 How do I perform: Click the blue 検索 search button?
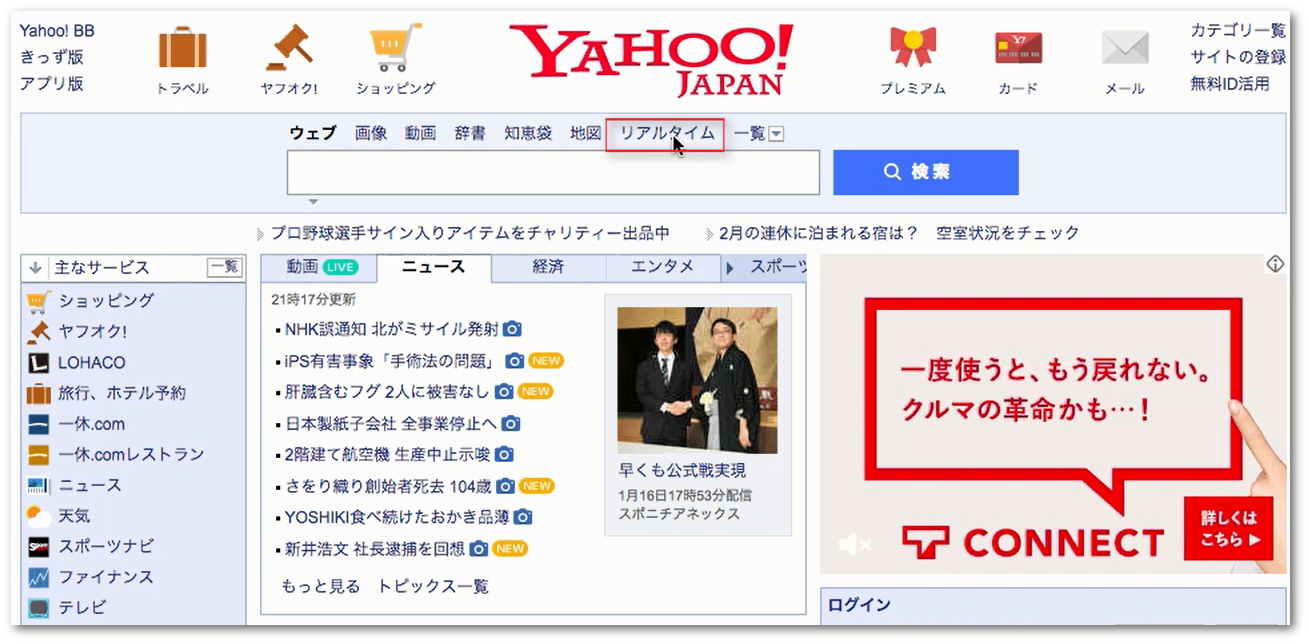point(926,172)
